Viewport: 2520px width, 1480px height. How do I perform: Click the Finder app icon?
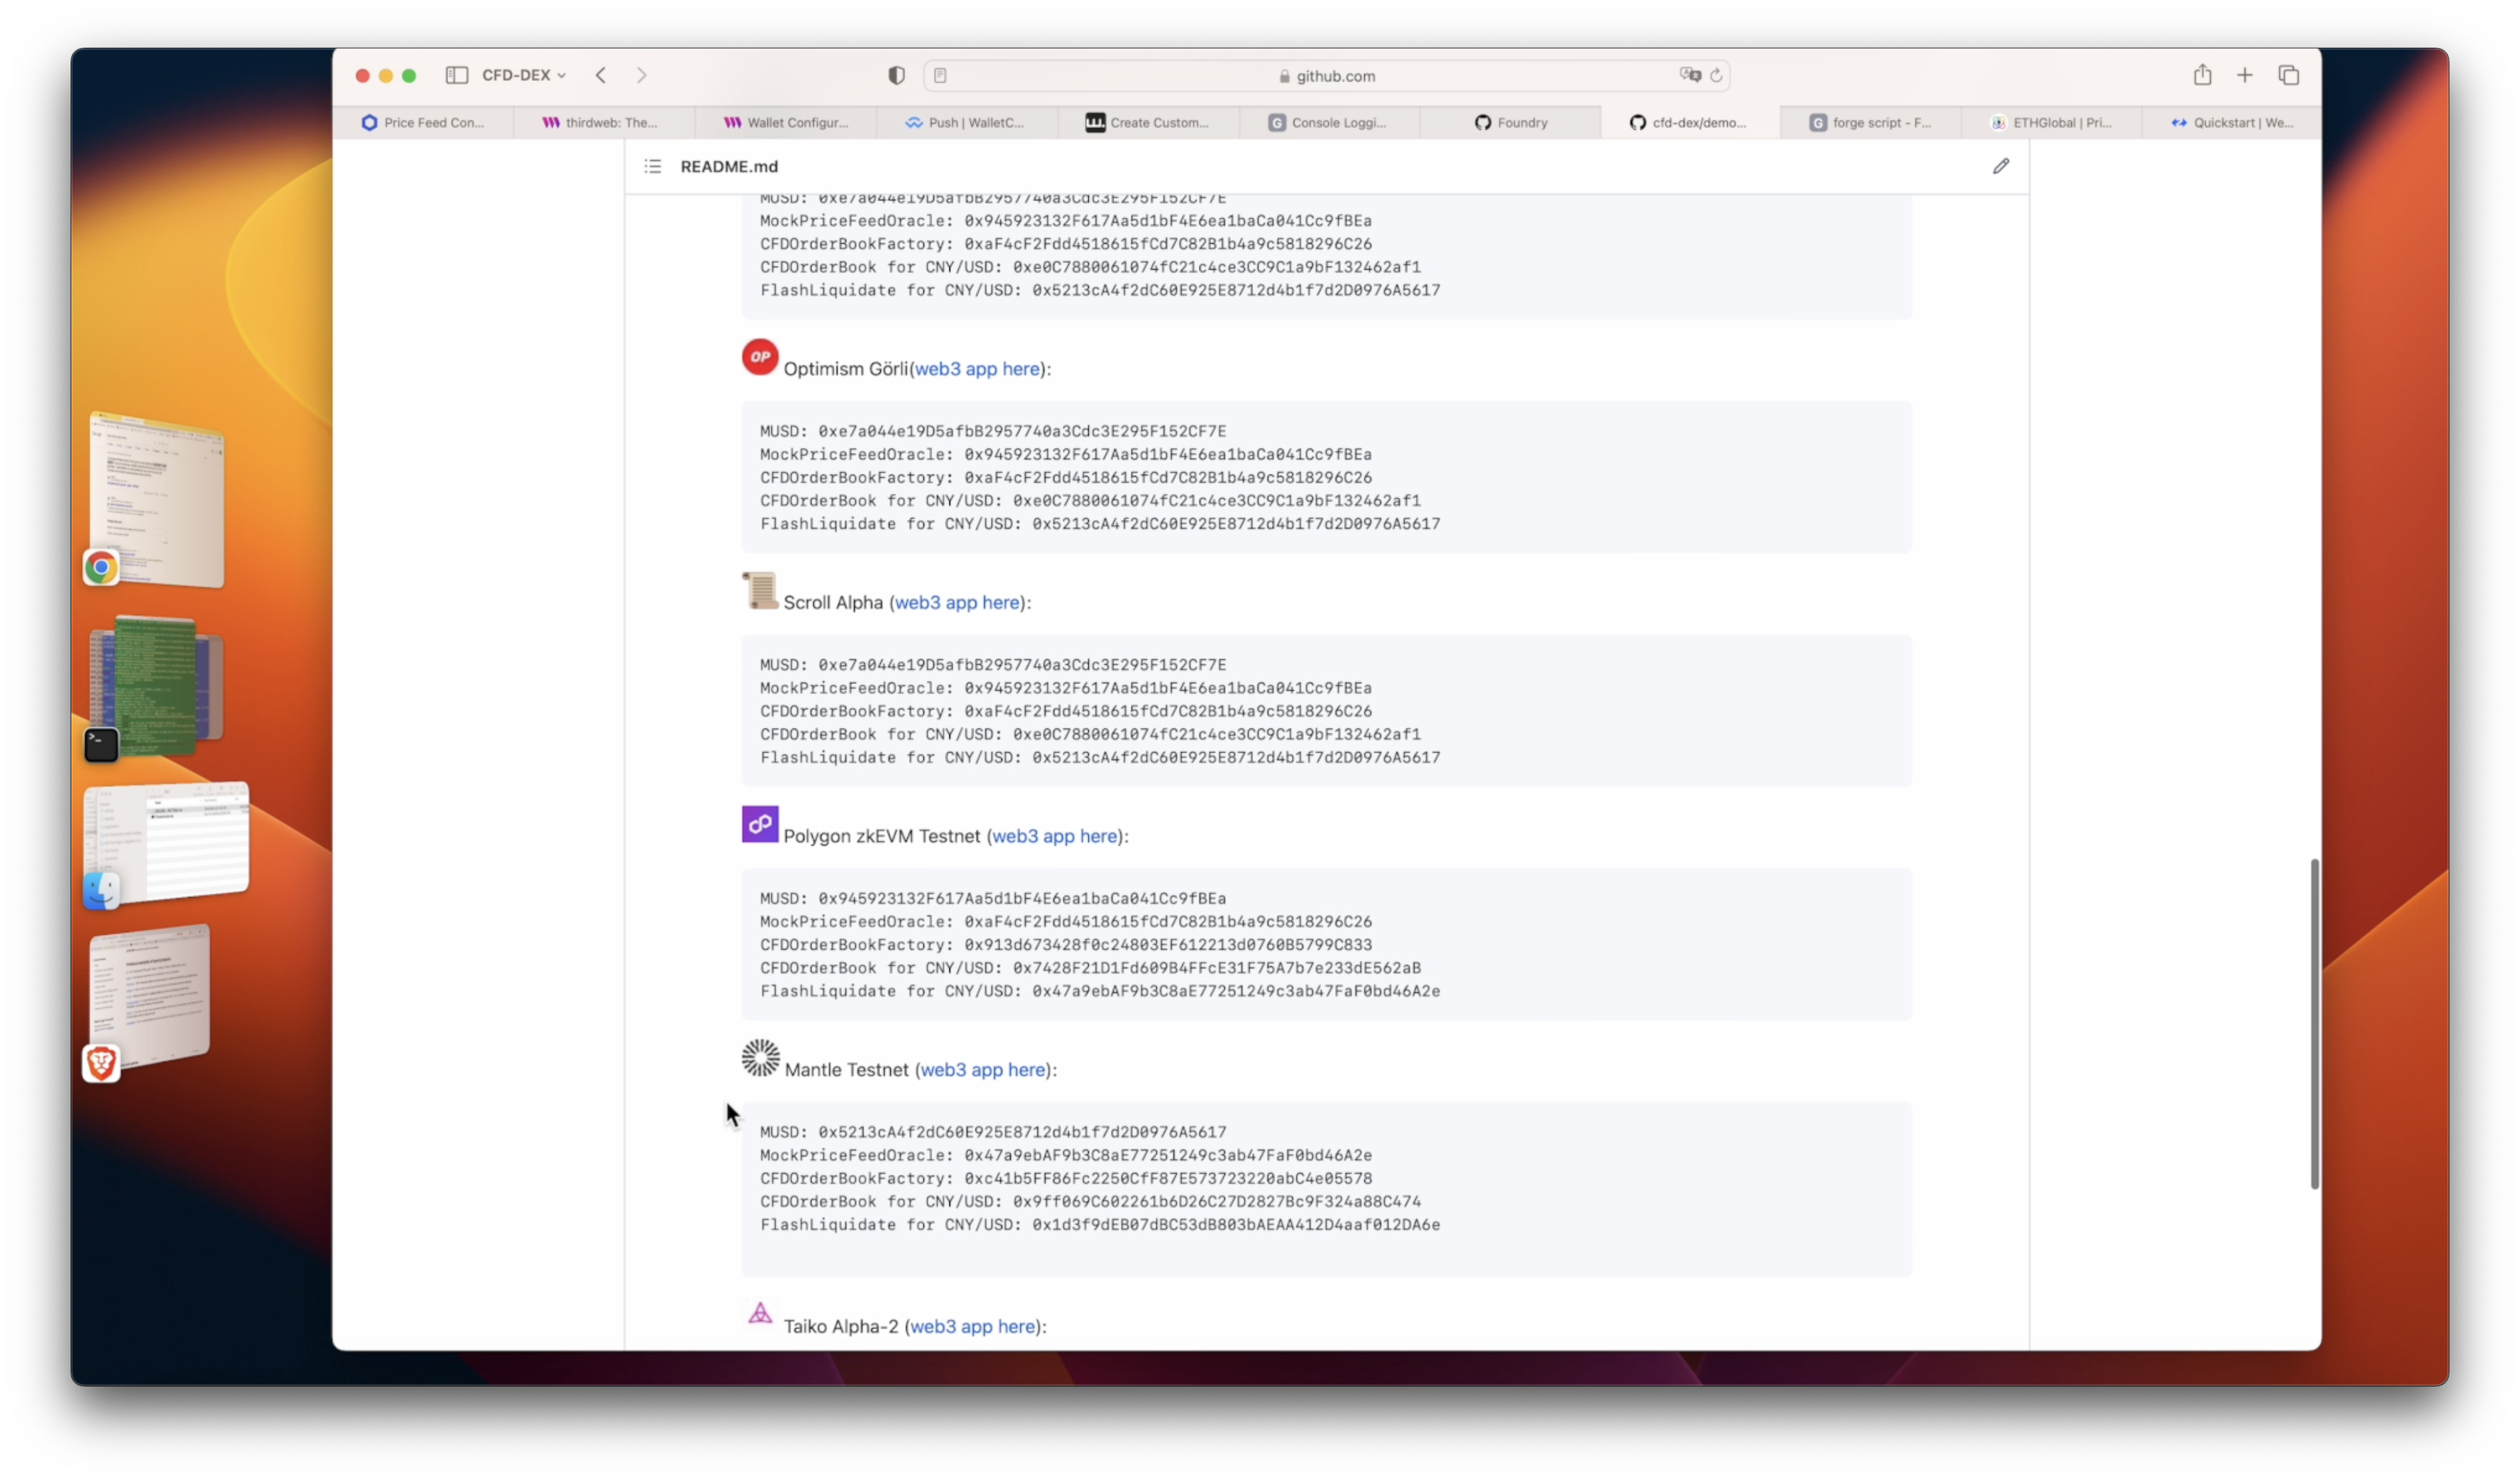pos(101,890)
